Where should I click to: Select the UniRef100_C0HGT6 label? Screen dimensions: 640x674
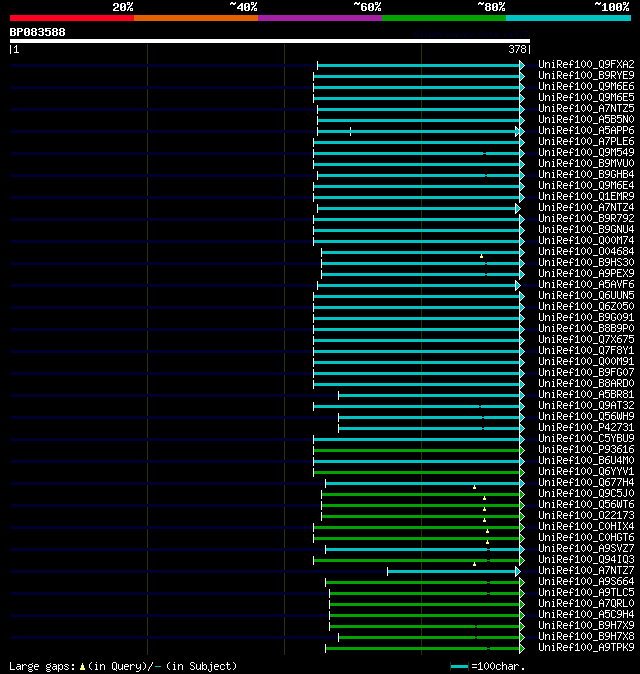click(586, 538)
